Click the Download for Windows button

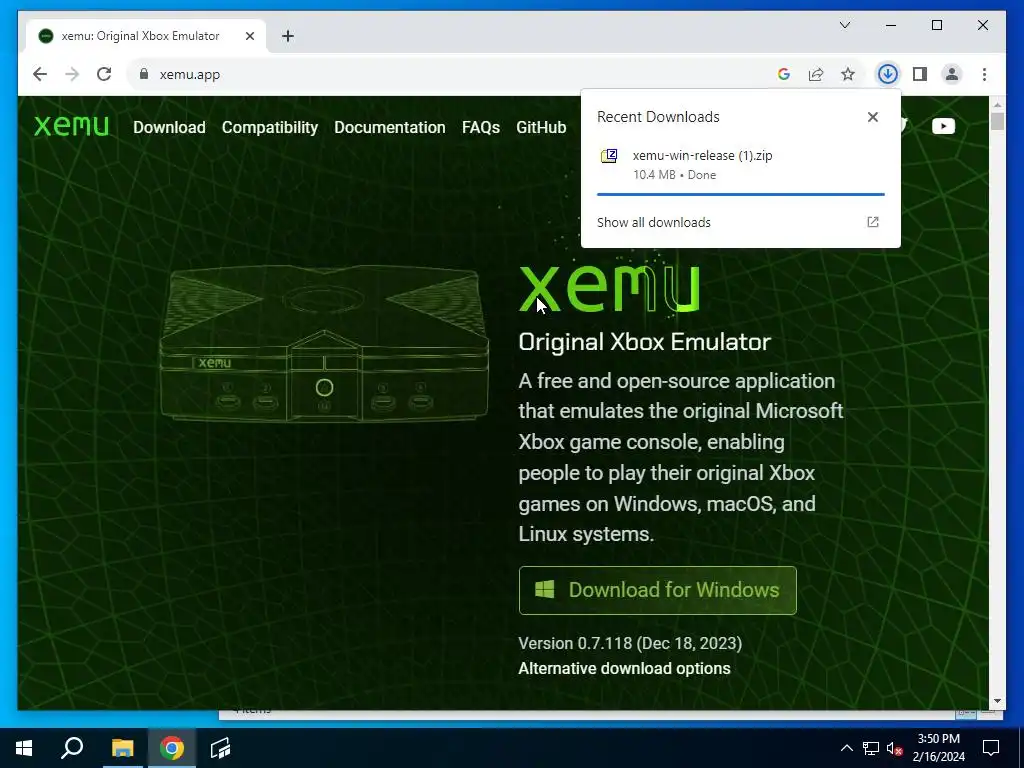[658, 590]
